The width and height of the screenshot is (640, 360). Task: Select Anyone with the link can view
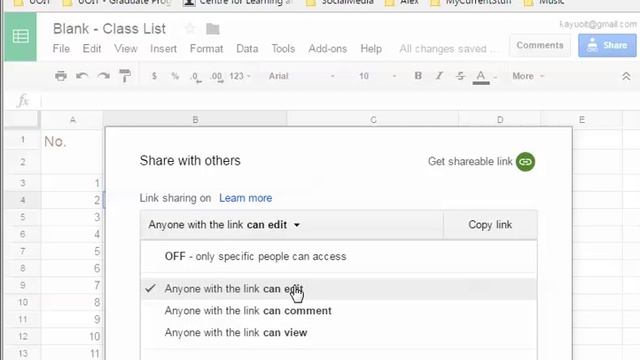point(339,333)
